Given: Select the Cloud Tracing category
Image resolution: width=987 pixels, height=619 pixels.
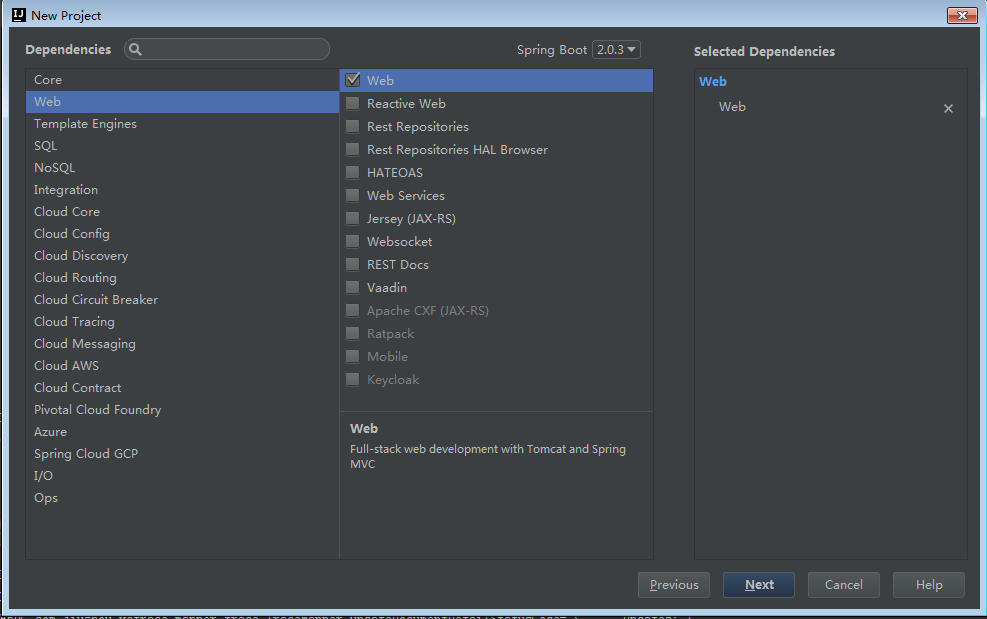Looking at the screenshot, I should click(183, 322).
